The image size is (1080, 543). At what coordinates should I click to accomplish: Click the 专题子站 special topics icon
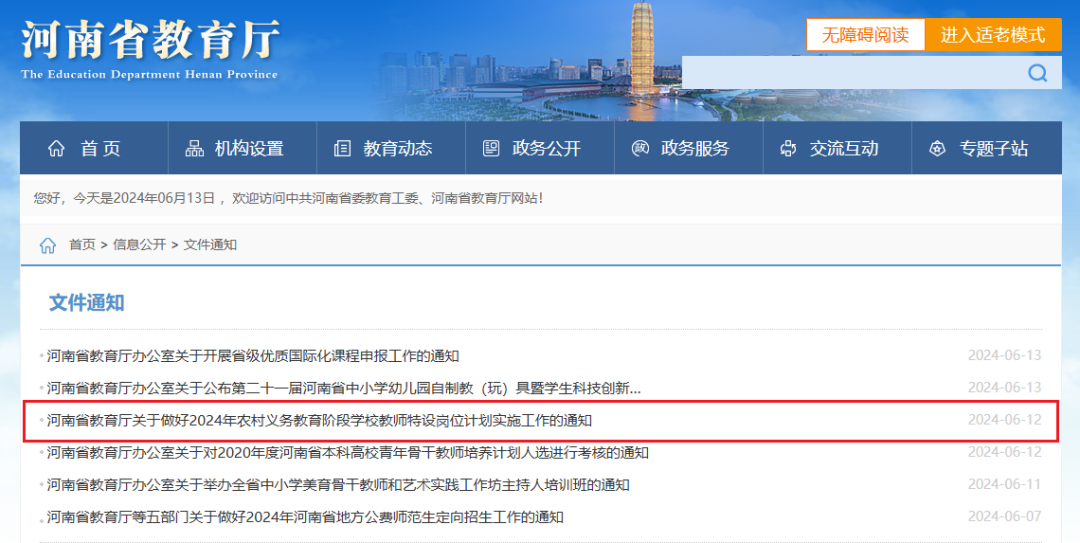[x=937, y=149]
